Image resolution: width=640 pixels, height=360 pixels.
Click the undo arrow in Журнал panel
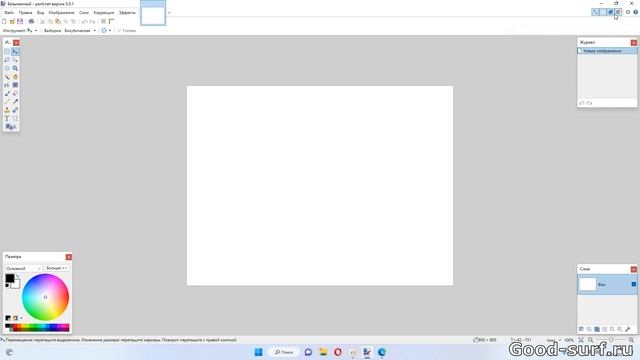(582, 103)
